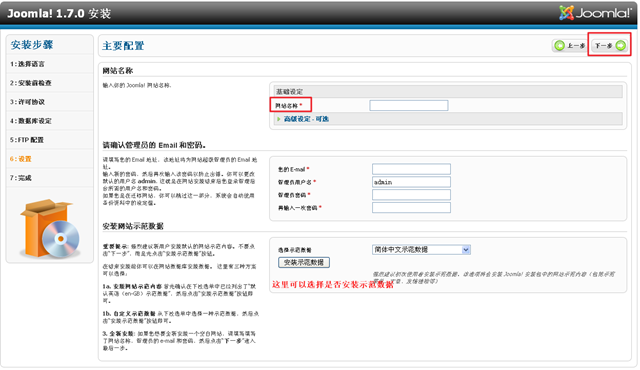
Task: Click the 管理员密码 input field
Action: click(411, 195)
